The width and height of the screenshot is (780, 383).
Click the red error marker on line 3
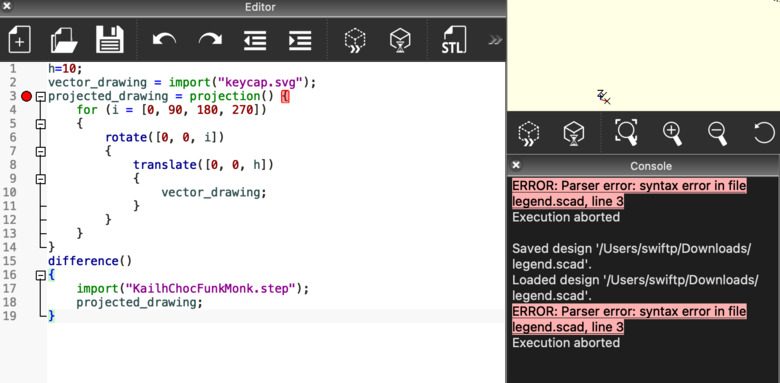tap(26, 96)
